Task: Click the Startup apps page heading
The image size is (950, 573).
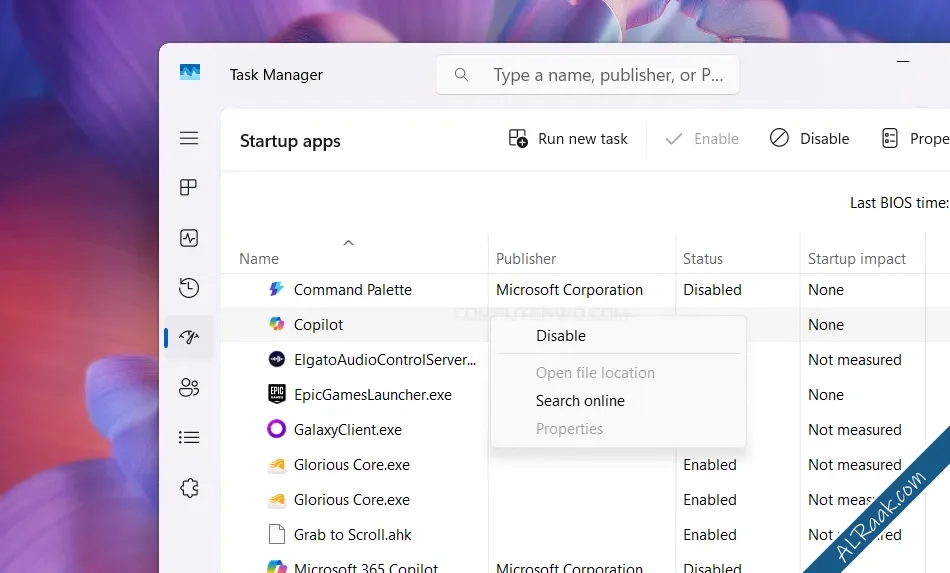Action: tap(290, 141)
